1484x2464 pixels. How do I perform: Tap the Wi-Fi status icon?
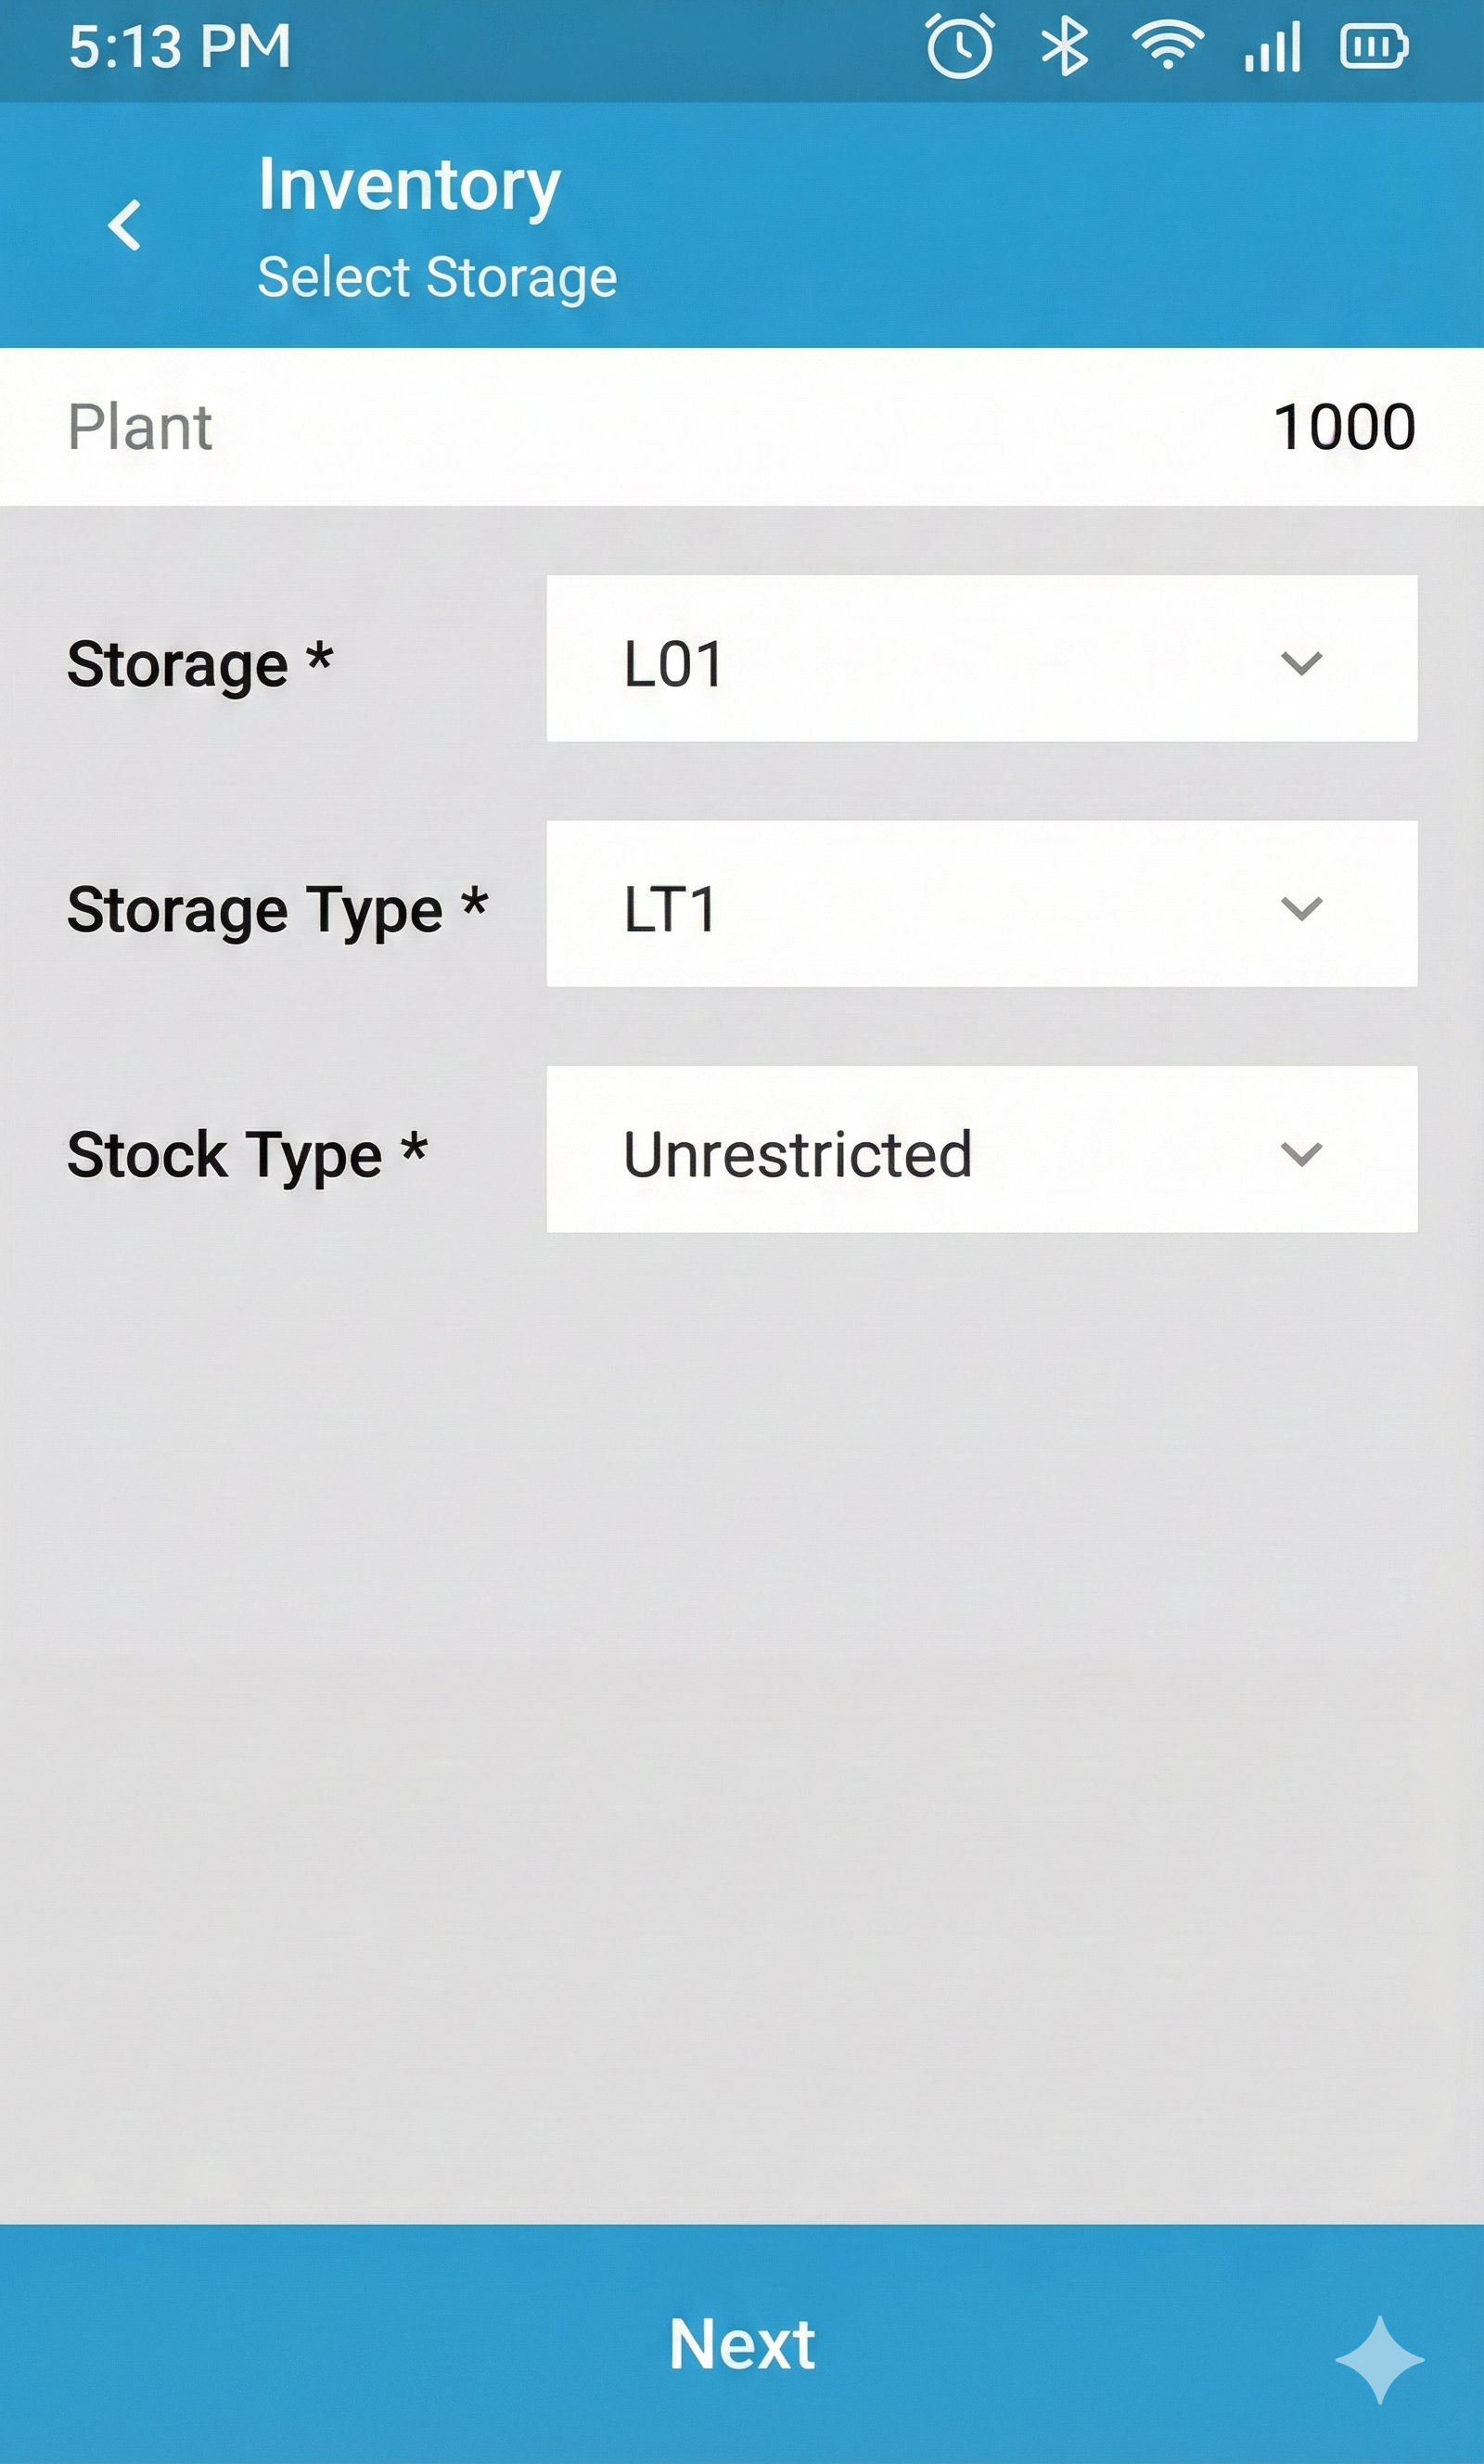click(x=1167, y=46)
